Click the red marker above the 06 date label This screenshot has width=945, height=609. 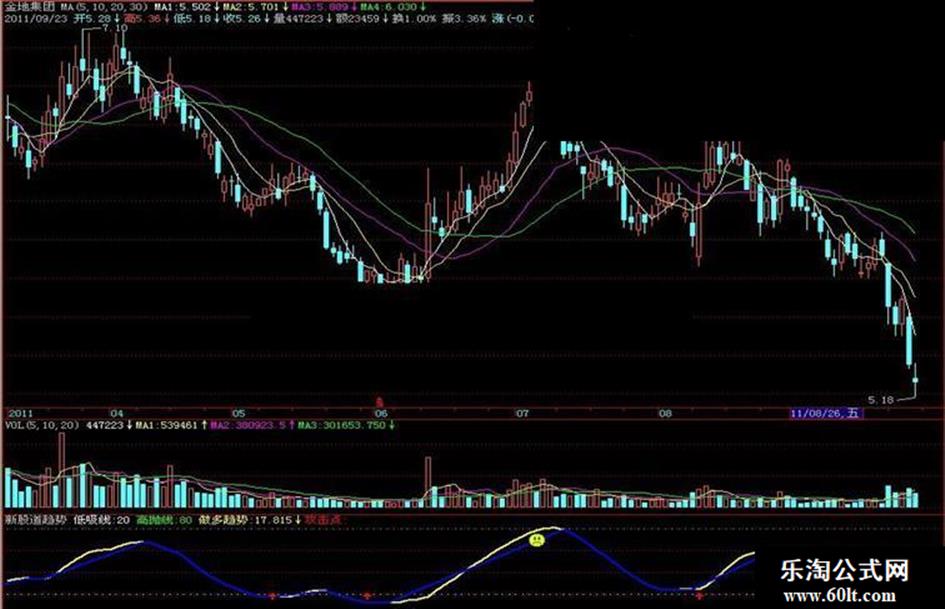click(380, 401)
